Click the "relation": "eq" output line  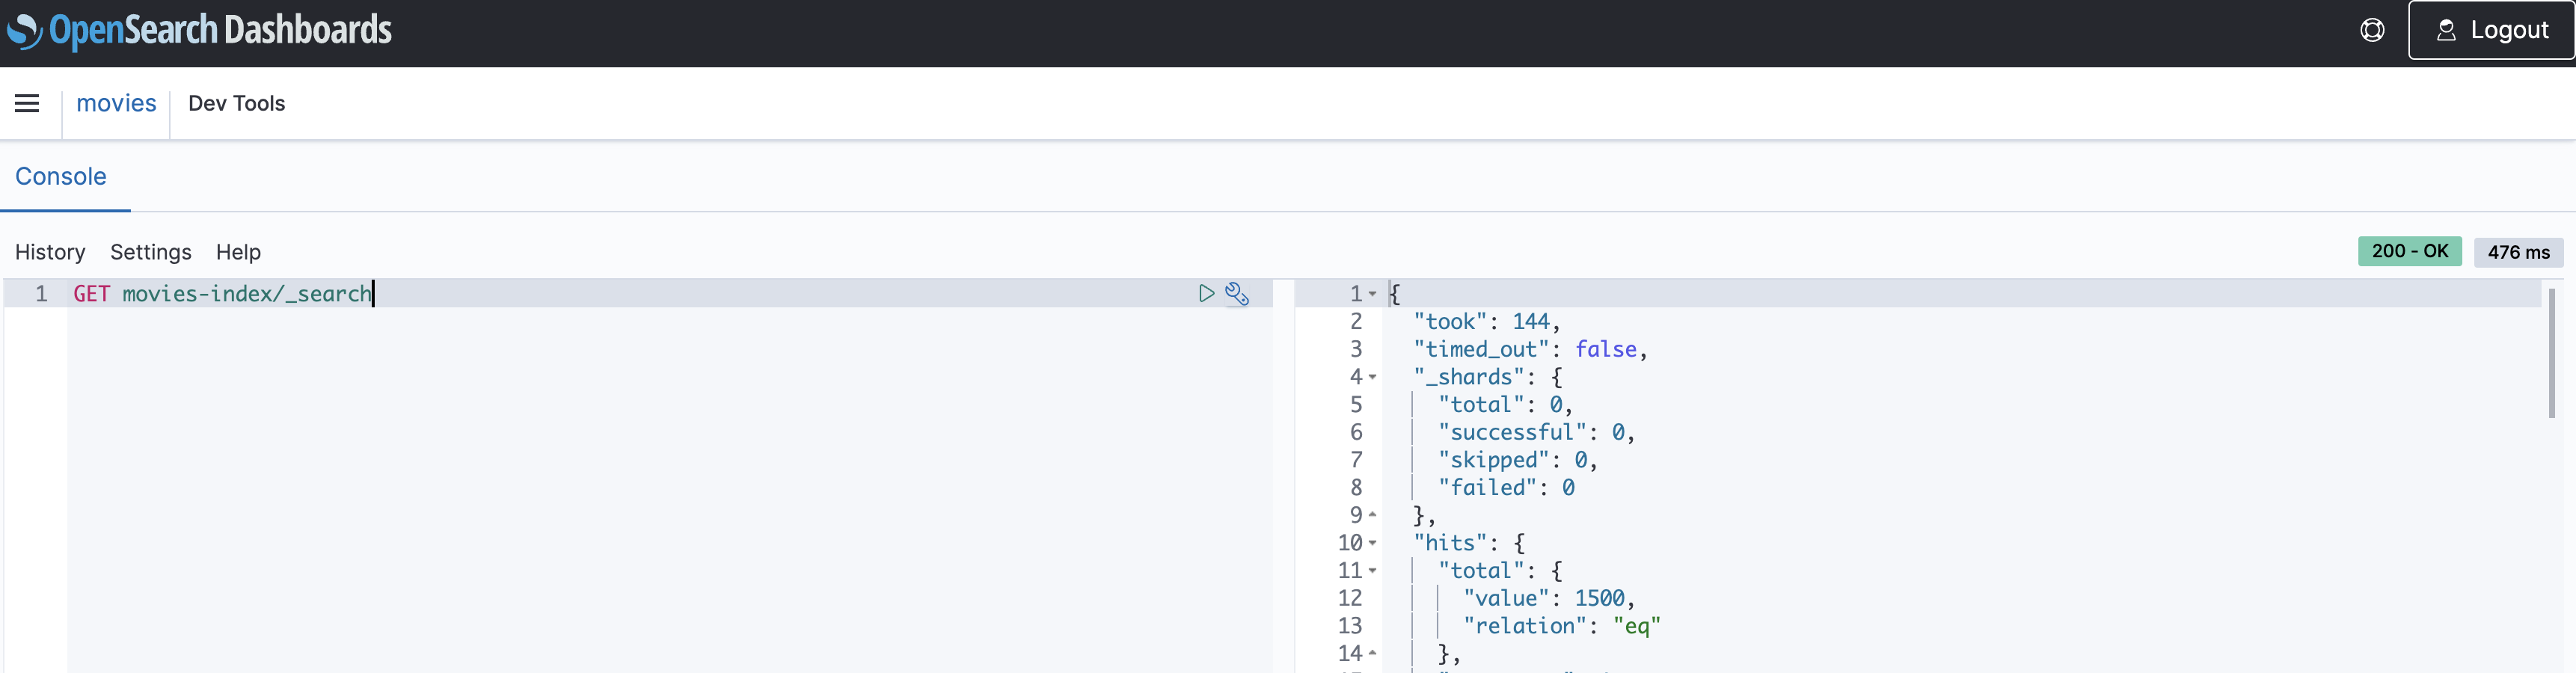(1561, 626)
